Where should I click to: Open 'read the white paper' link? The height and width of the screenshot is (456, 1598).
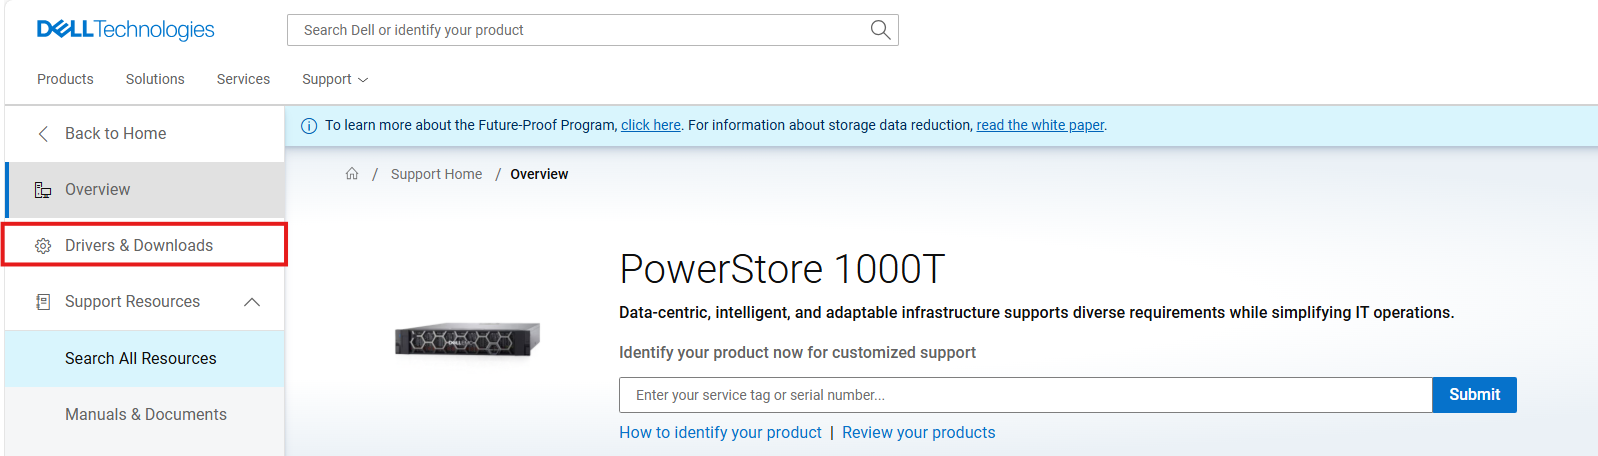point(1040,125)
